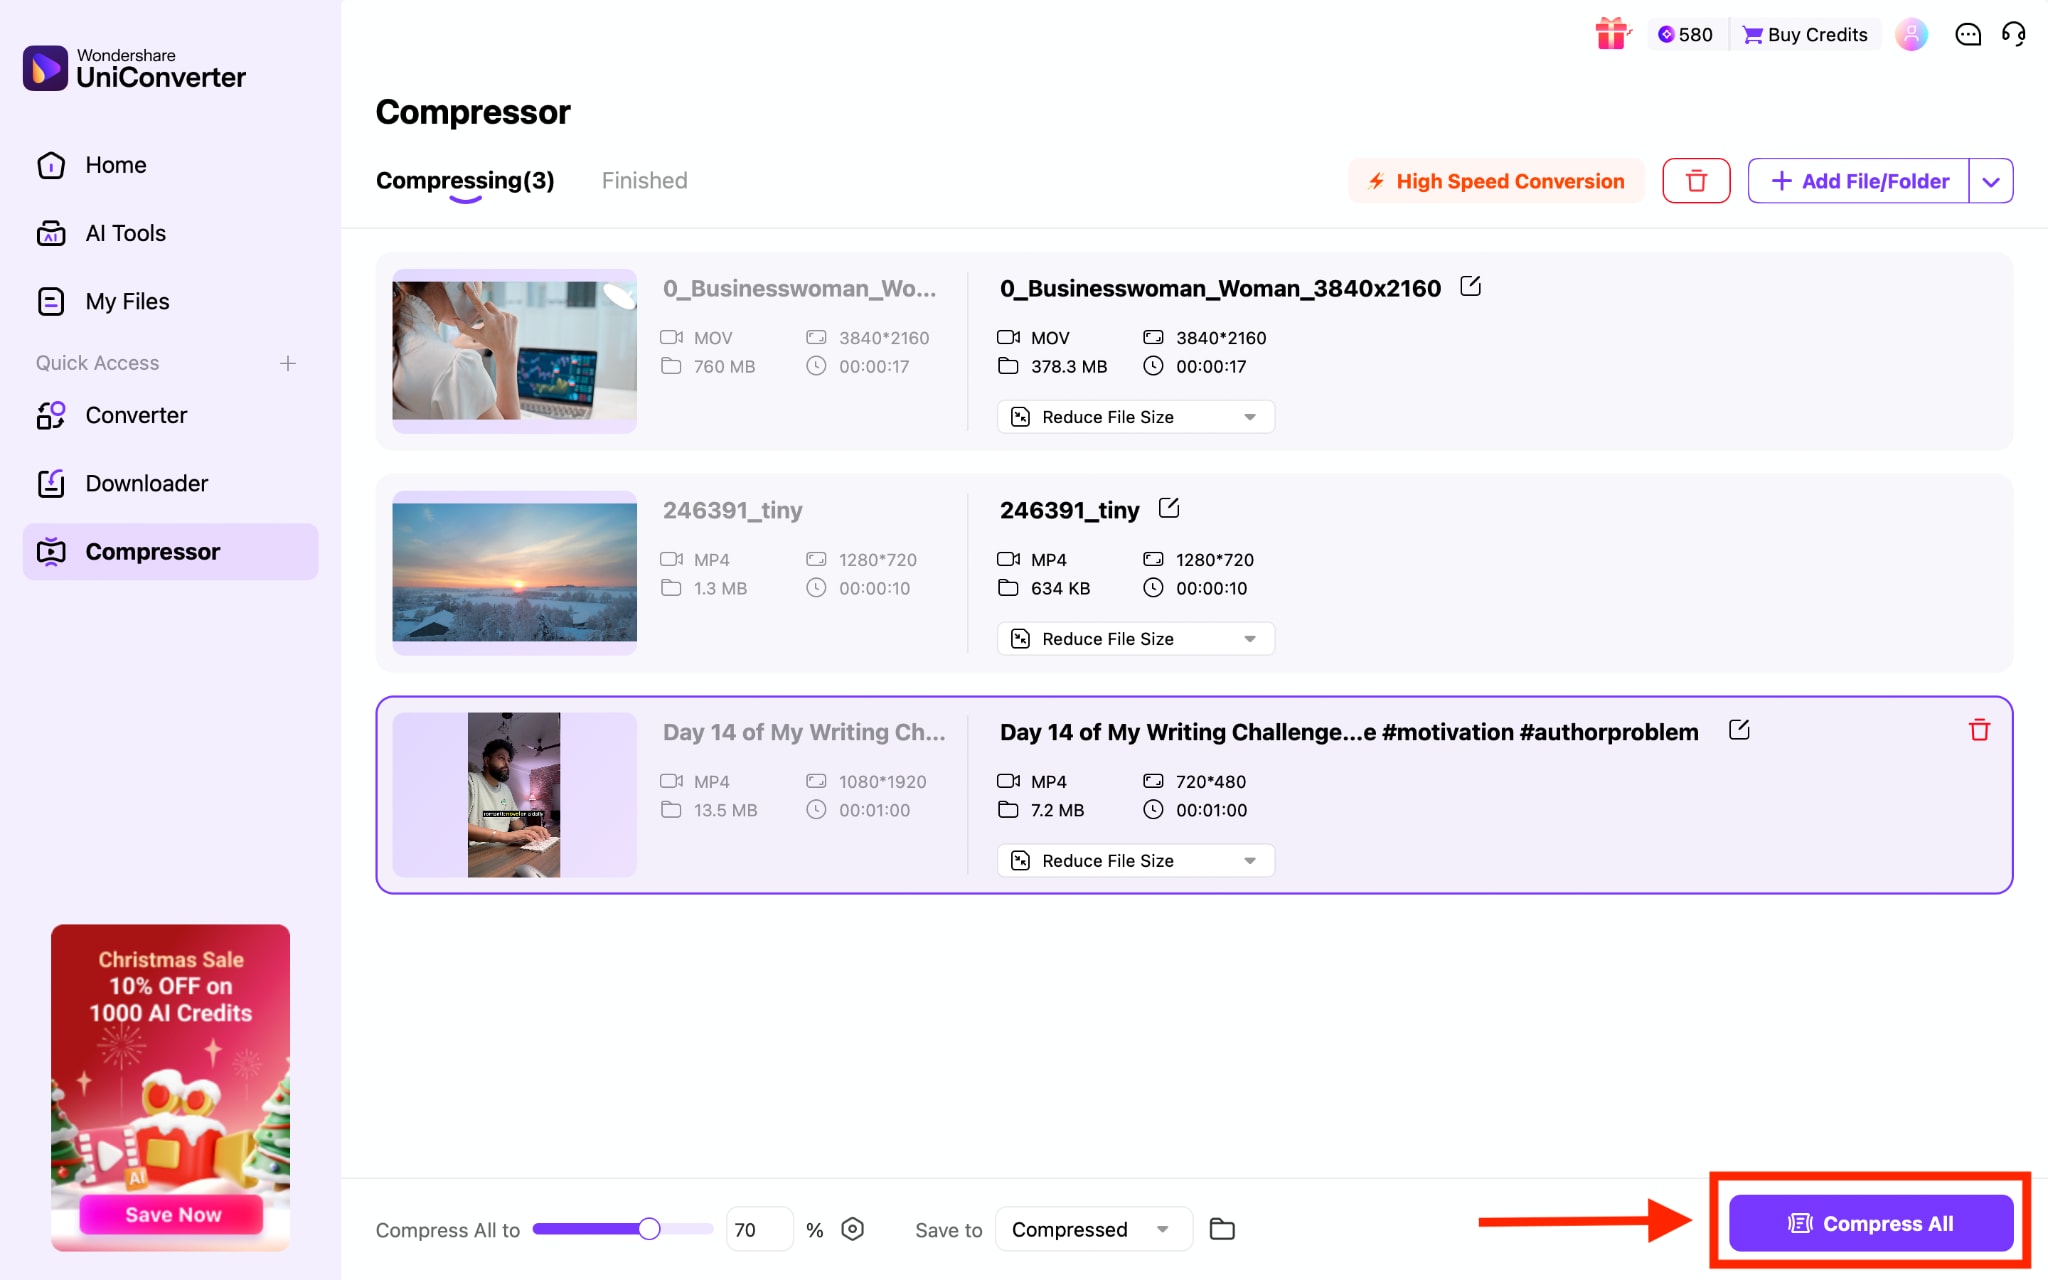Open the My Files panel

pos(127,301)
